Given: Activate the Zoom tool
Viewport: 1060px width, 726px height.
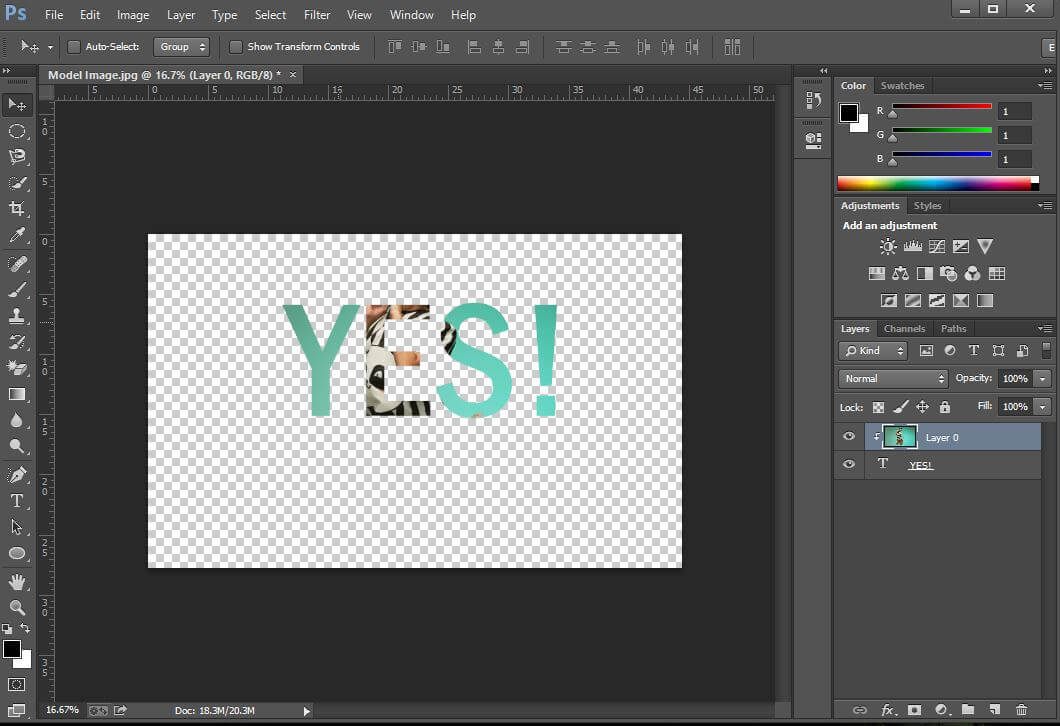Looking at the screenshot, I should click(x=16, y=607).
